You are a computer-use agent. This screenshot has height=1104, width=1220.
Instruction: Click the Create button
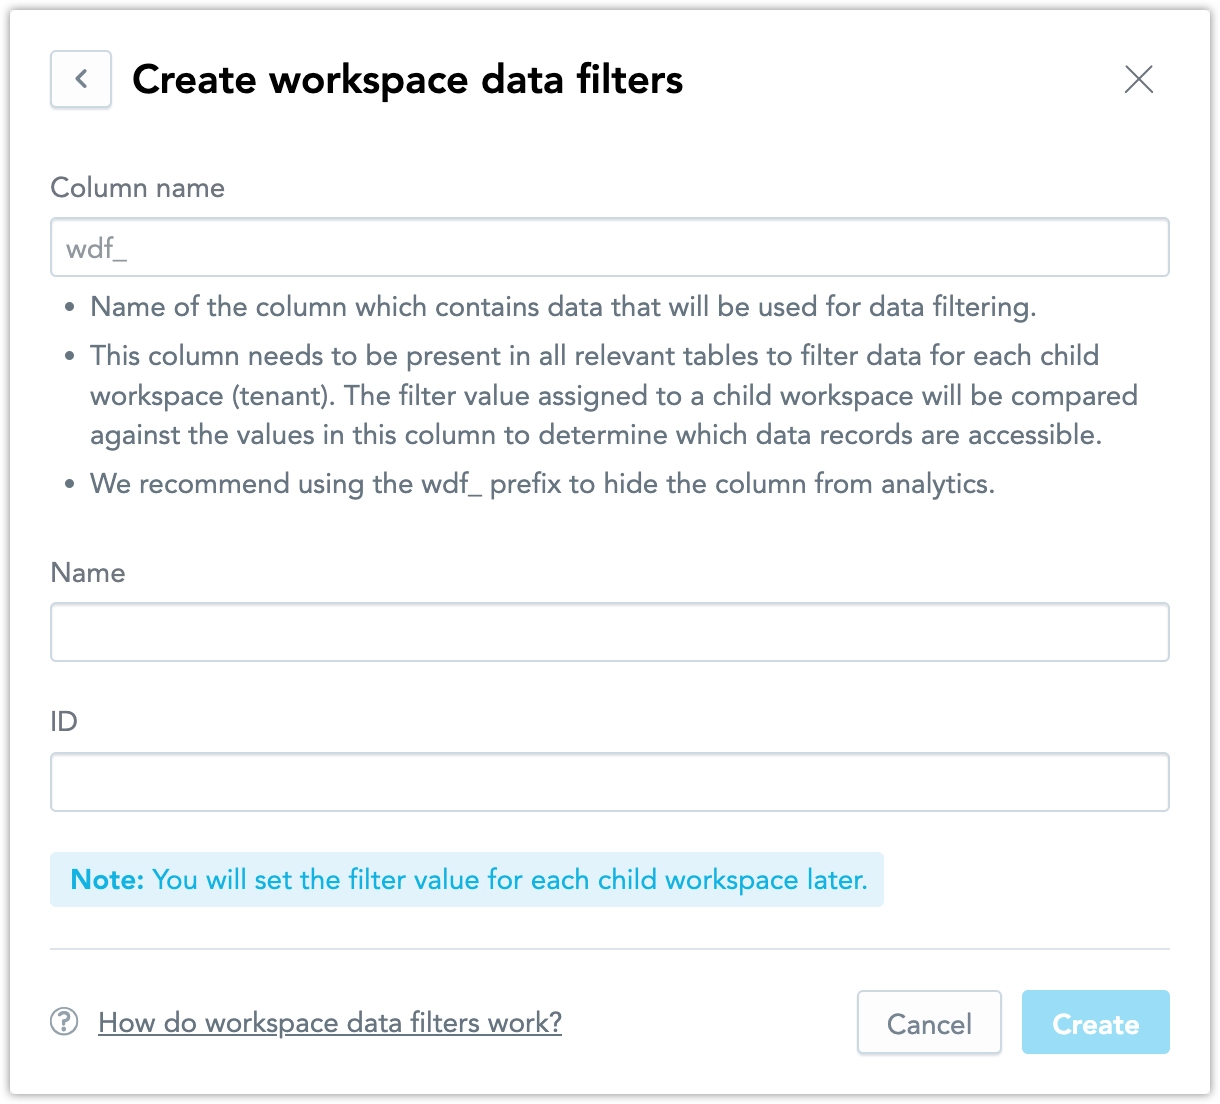(1095, 1022)
